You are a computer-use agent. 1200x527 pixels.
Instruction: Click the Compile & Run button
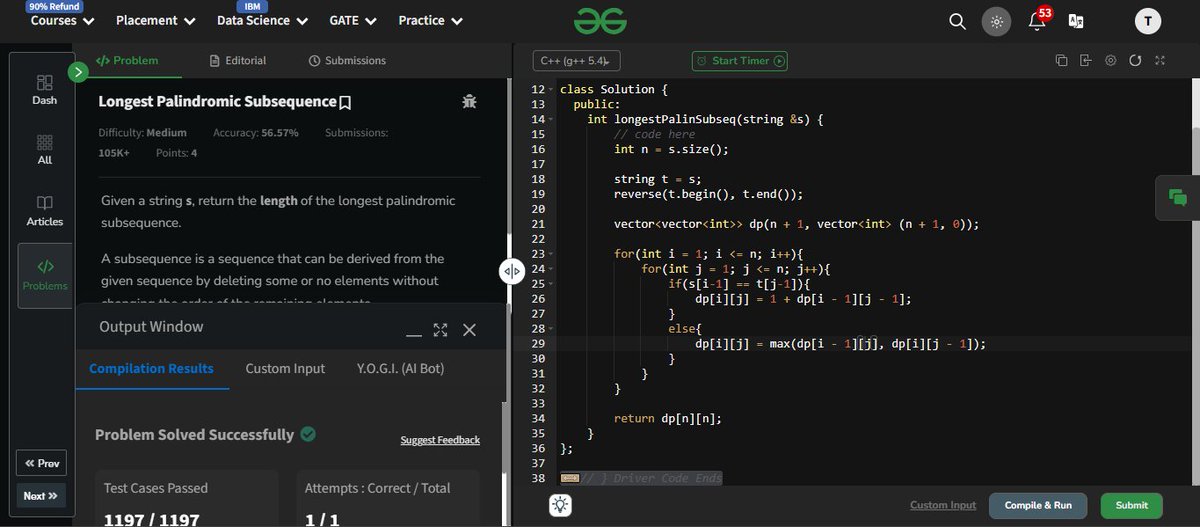(1037, 505)
